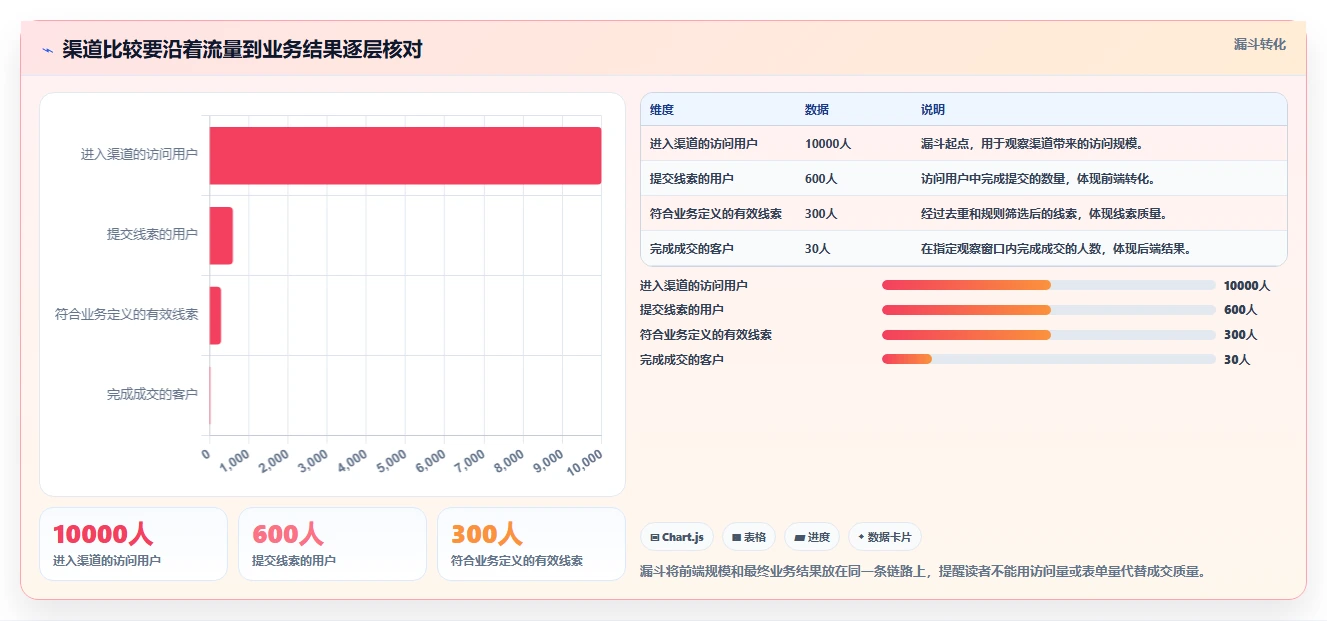The image size is (1327, 621).
Task: Open the 300人 data card
Action: click(531, 544)
